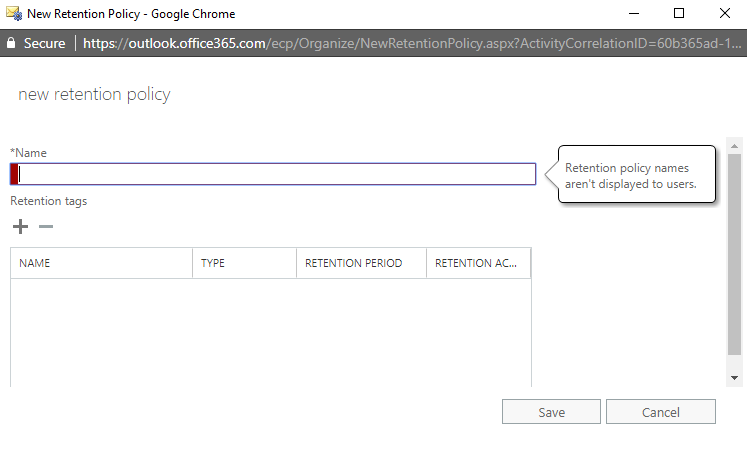Cancel the new retention policy dialog
Screen dimensions: 747x453
click(660, 412)
